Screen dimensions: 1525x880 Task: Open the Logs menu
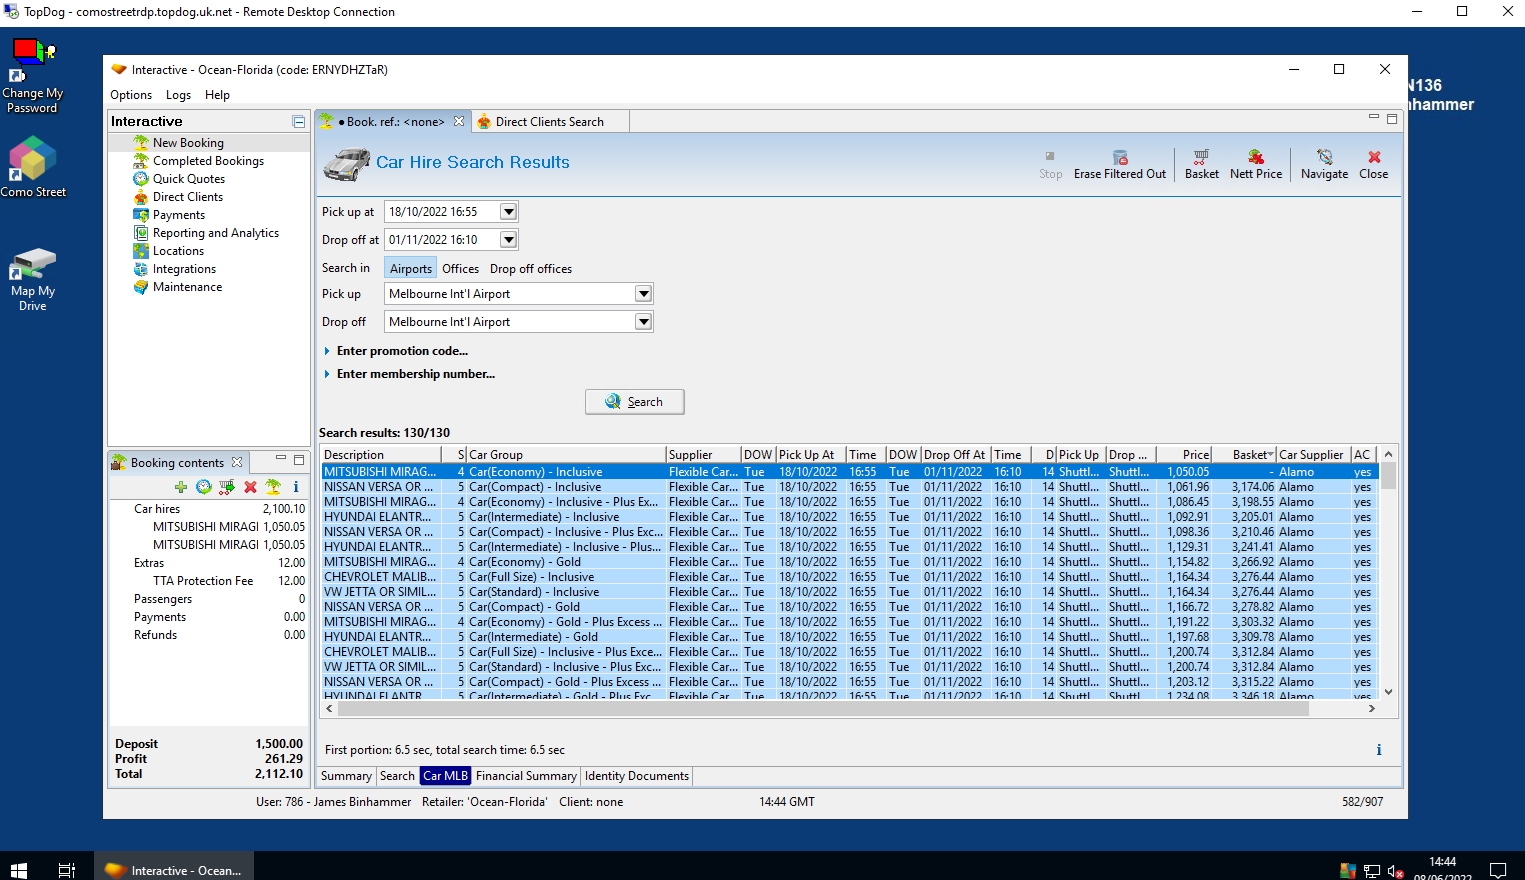(178, 95)
